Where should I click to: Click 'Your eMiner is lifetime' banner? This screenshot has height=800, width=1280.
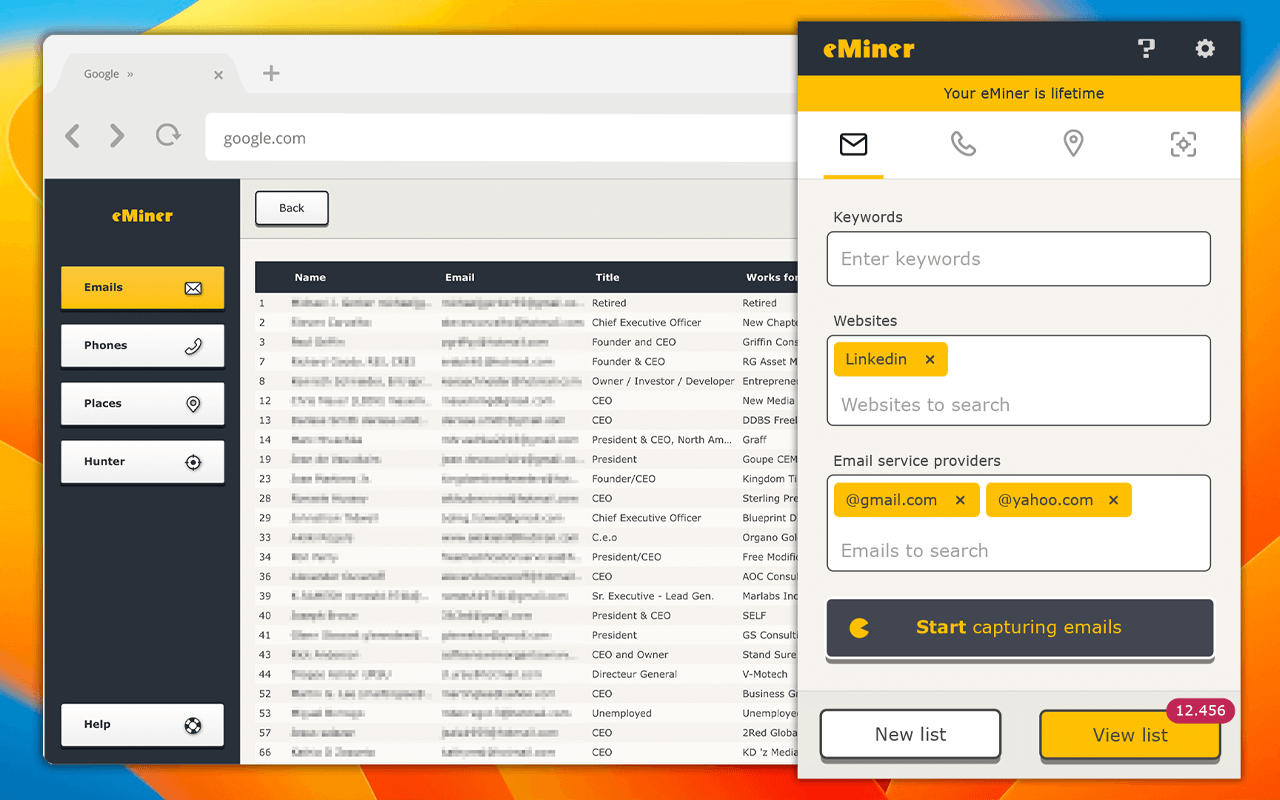click(1019, 94)
